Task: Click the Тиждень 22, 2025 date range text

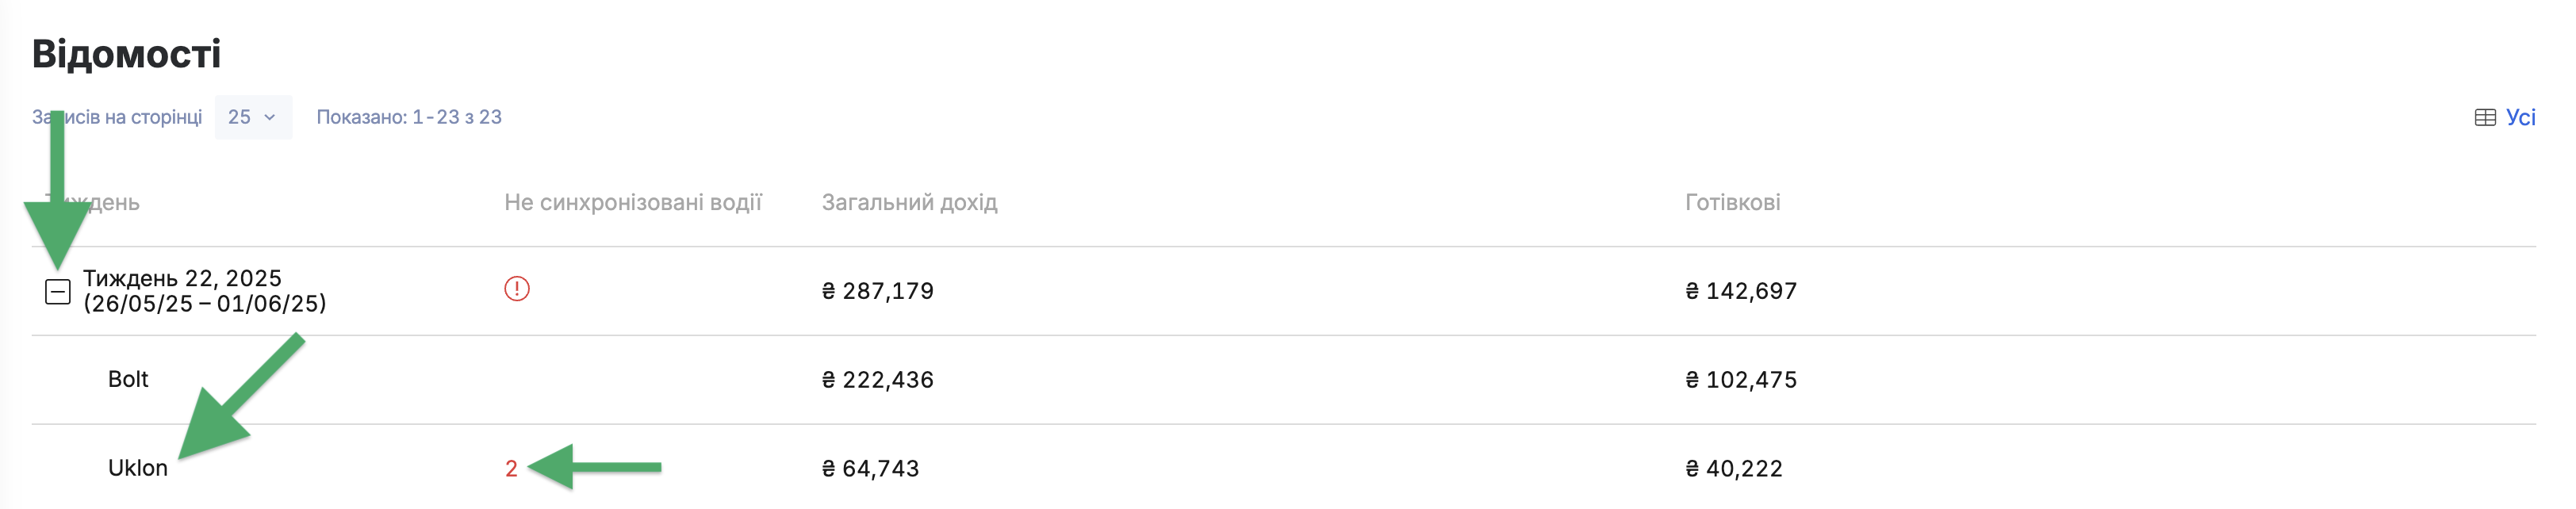Action: [204, 304]
